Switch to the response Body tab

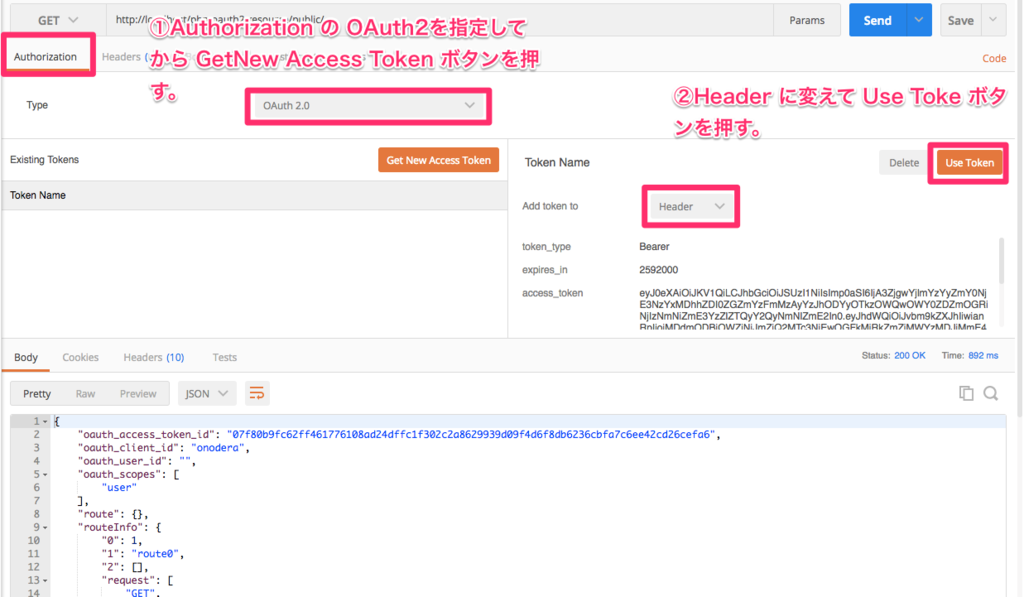(x=26, y=357)
